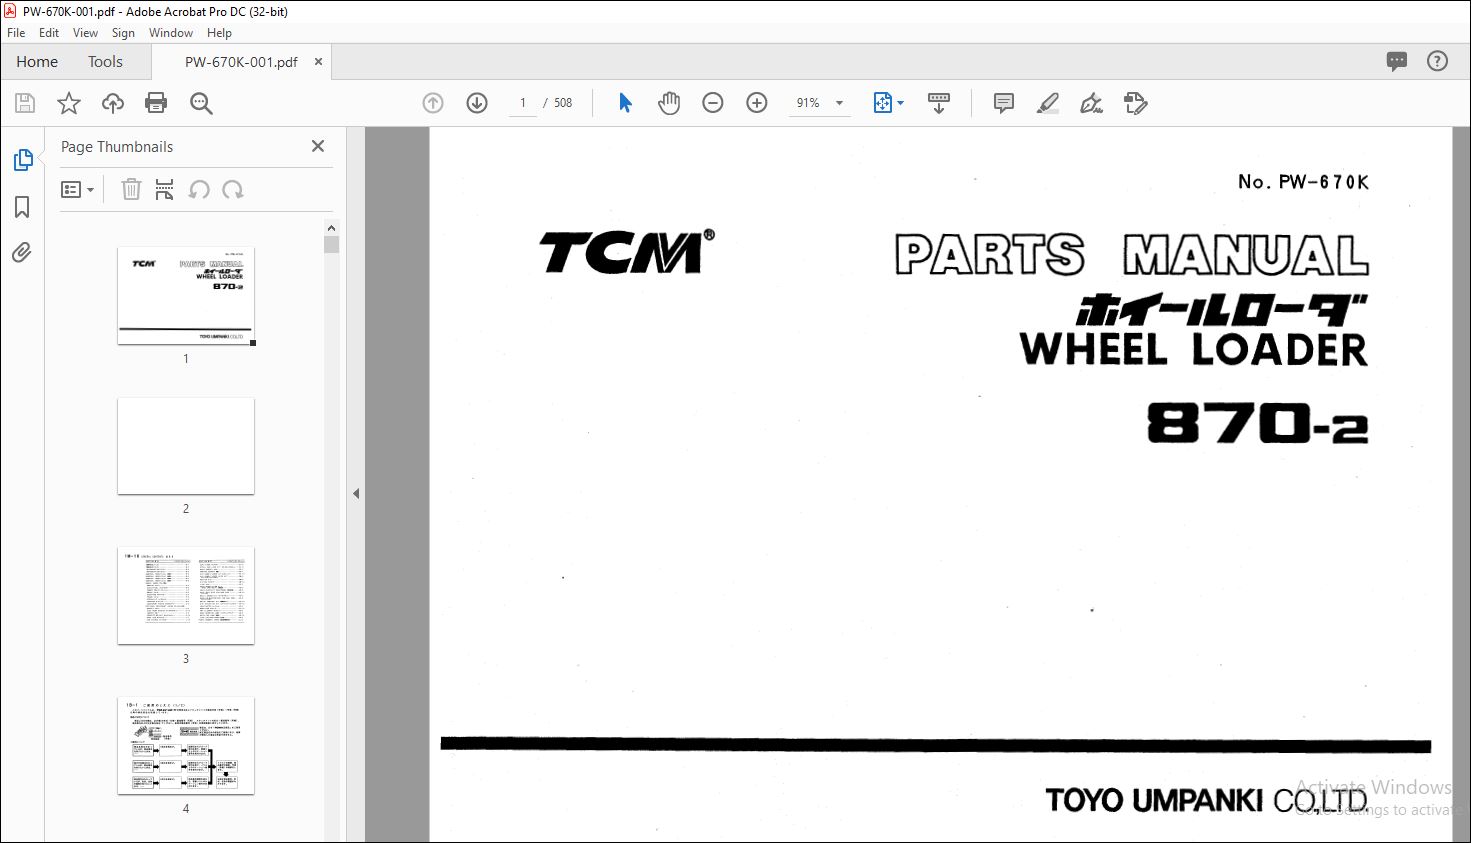Rotate page clockwise
Screen dimensions: 1471x843
[x=233, y=189]
